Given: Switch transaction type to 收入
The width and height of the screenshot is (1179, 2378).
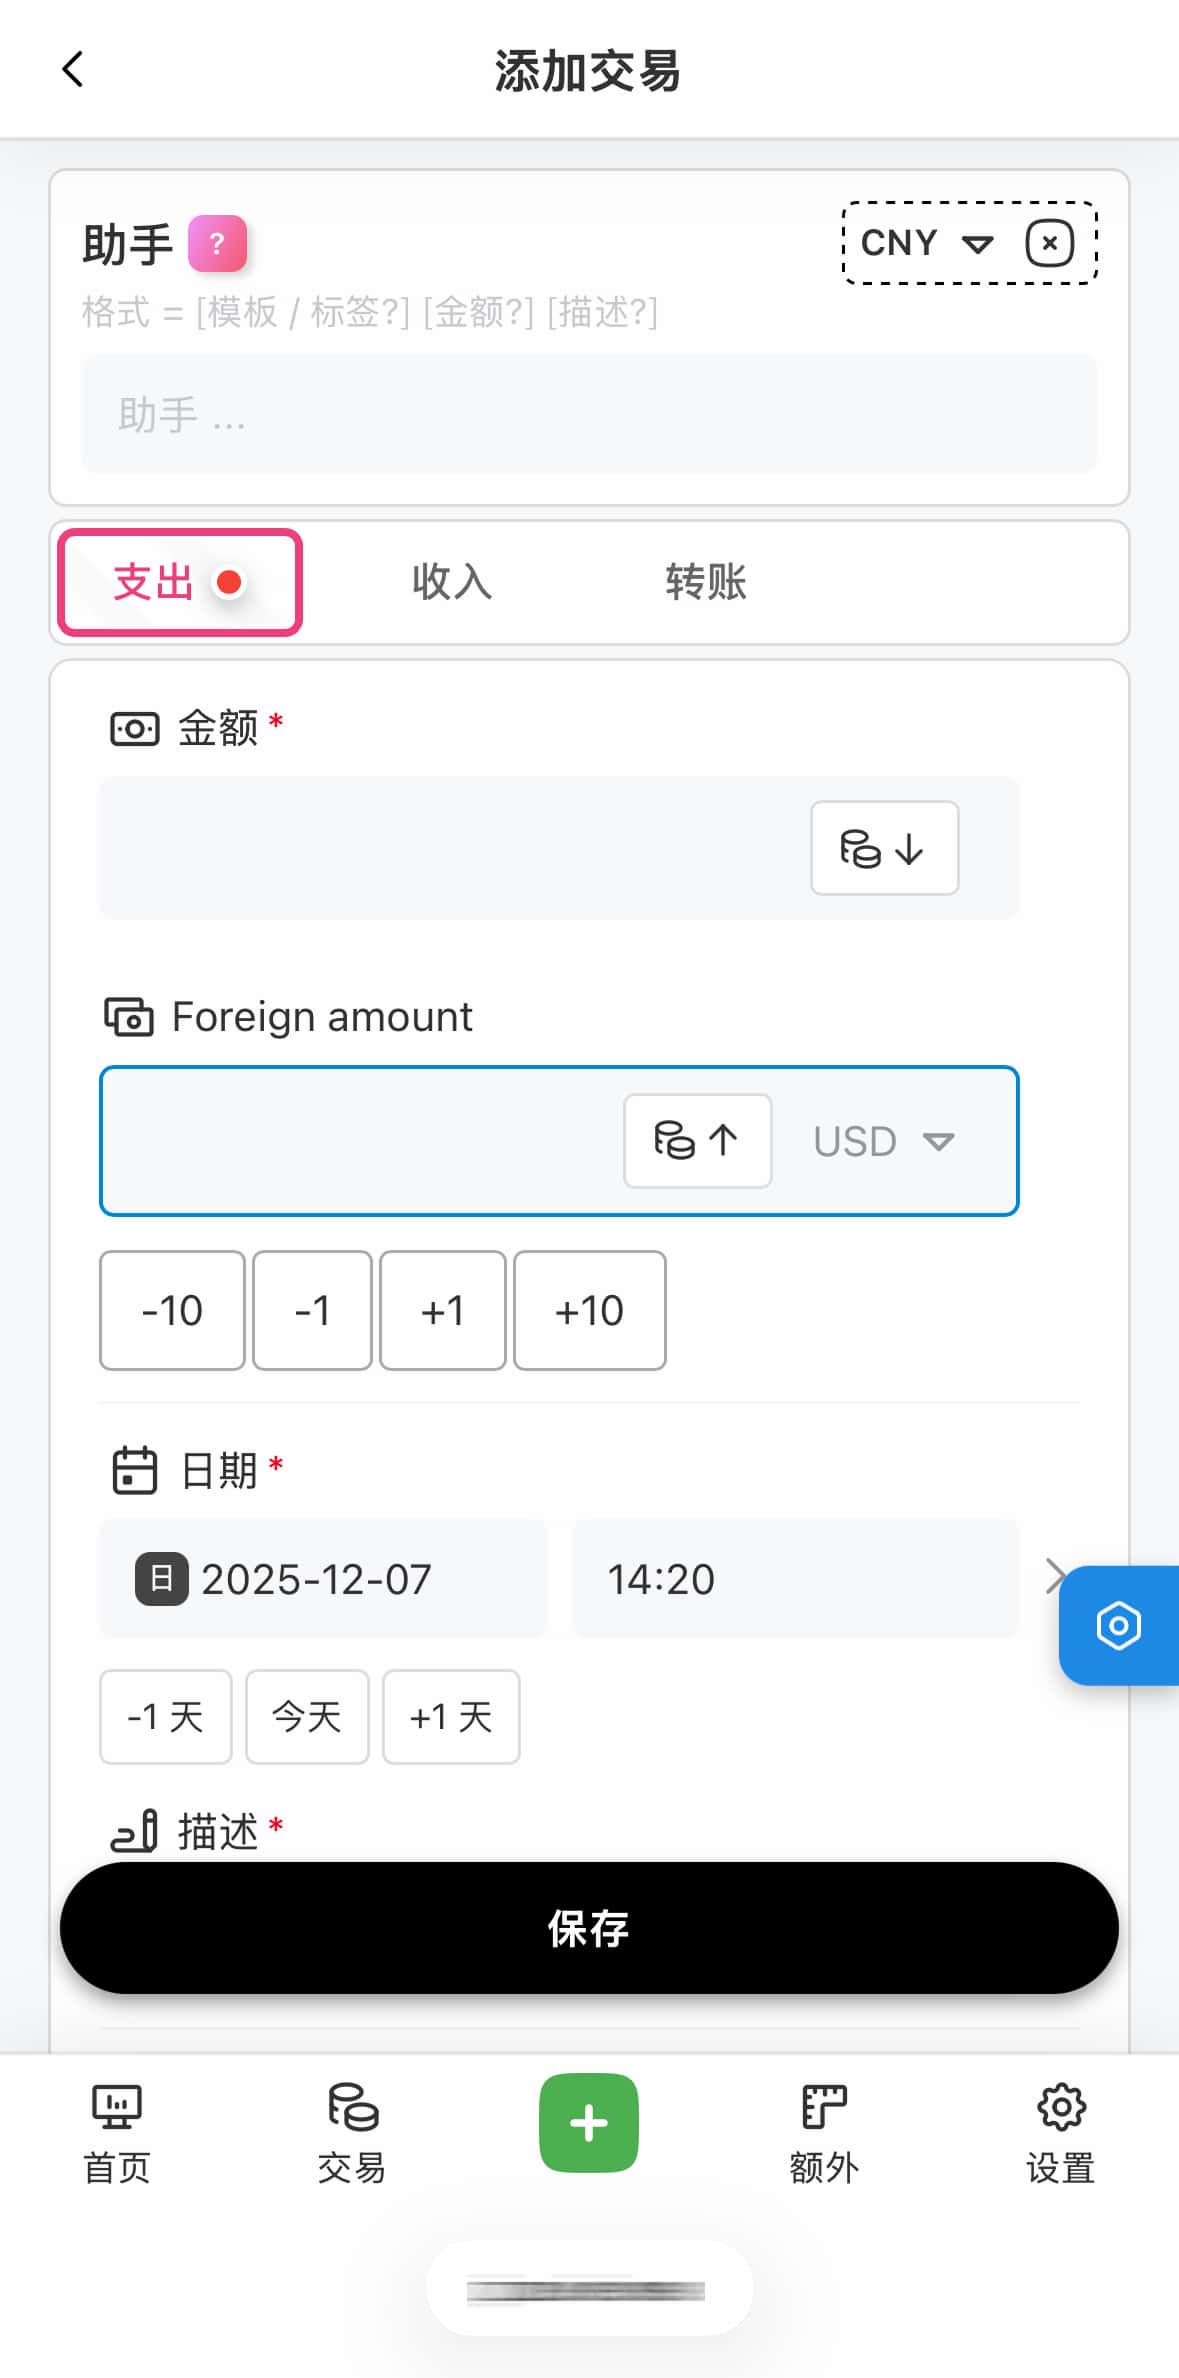Looking at the screenshot, I should pyautogui.click(x=452, y=582).
